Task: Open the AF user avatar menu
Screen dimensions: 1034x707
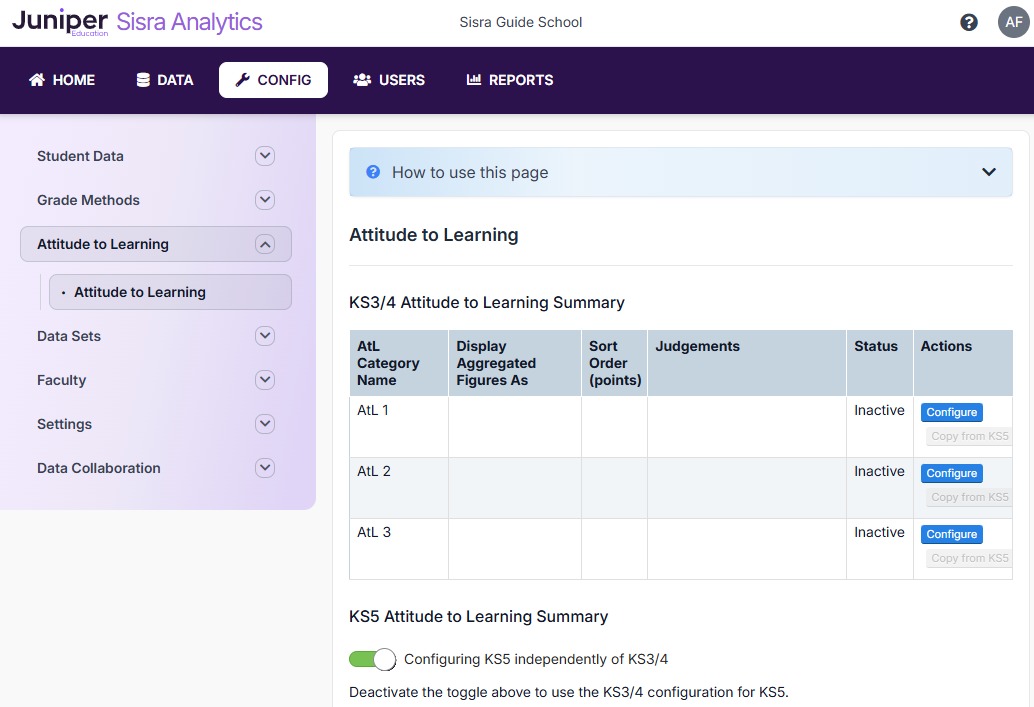Action: 1013,22
